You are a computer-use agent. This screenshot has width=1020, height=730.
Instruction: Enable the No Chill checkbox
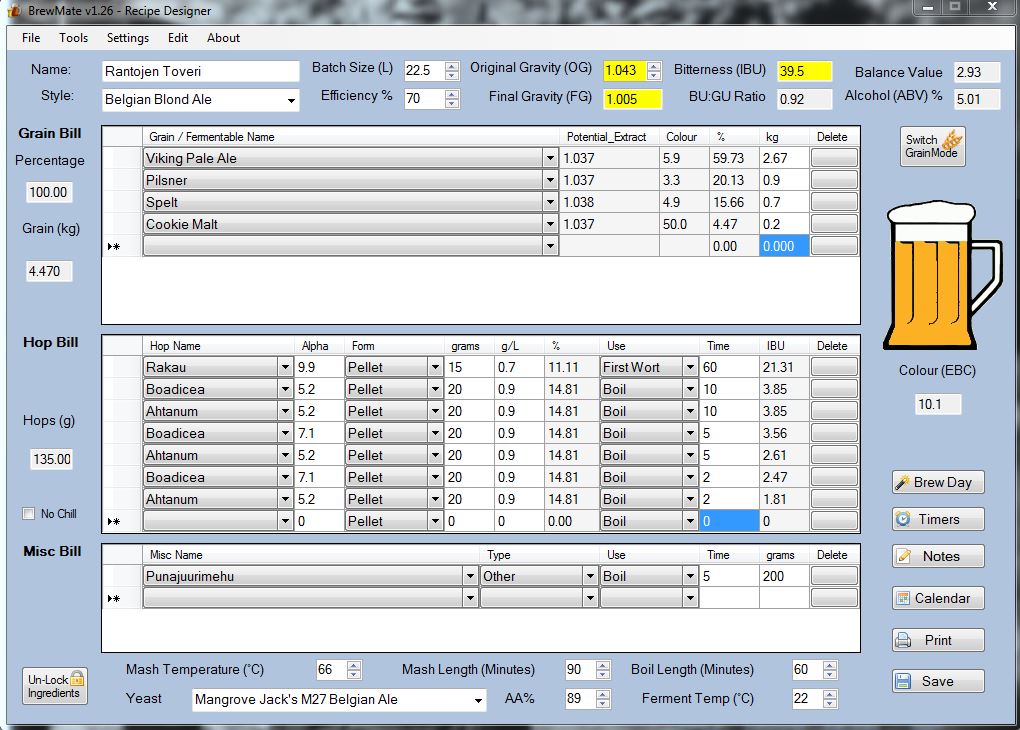(29, 514)
